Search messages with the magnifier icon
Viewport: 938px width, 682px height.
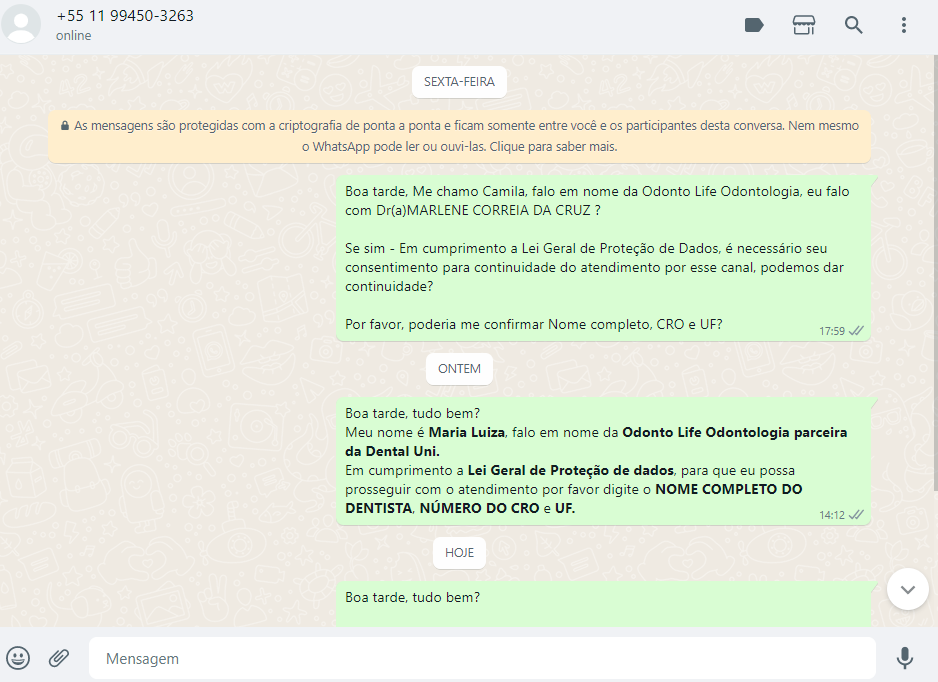click(x=854, y=25)
